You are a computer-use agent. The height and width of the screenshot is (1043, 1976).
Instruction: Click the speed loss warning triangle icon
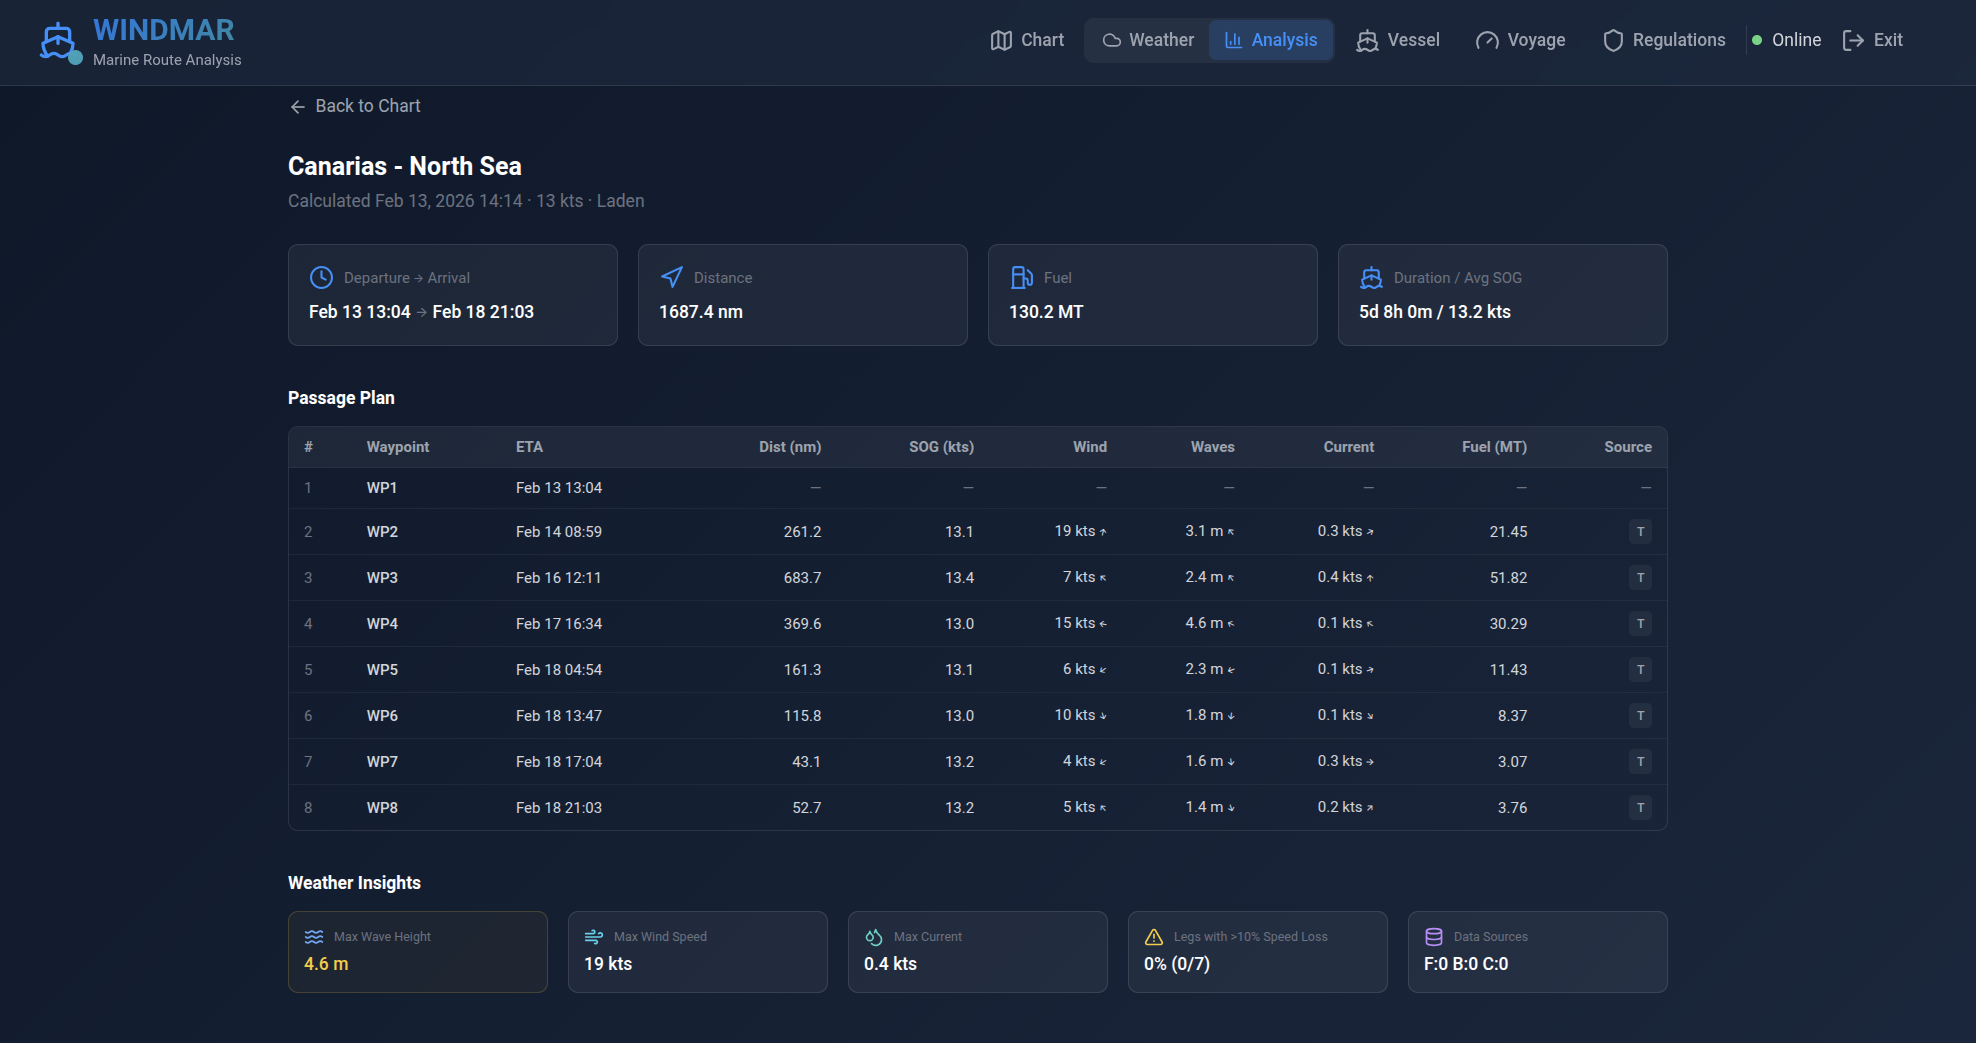pyautogui.click(x=1154, y=937)
